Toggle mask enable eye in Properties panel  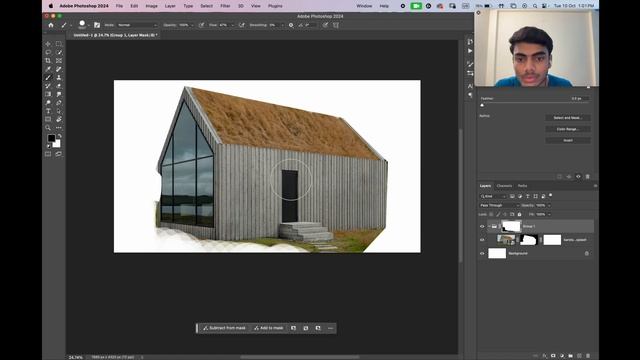click(578, 177)
